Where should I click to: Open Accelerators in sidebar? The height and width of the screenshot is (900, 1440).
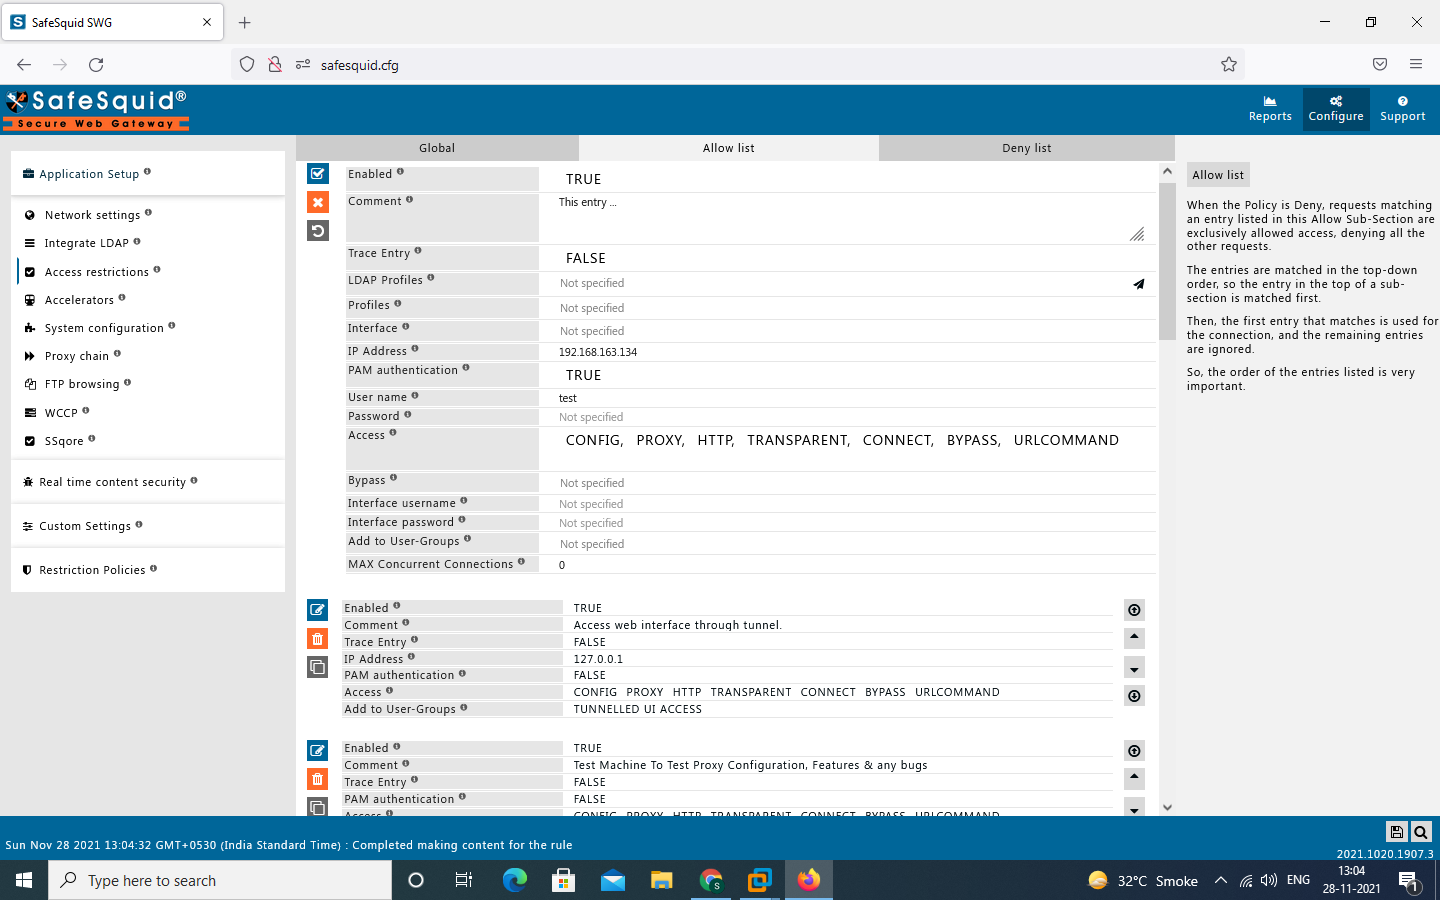tap(79, 300)
